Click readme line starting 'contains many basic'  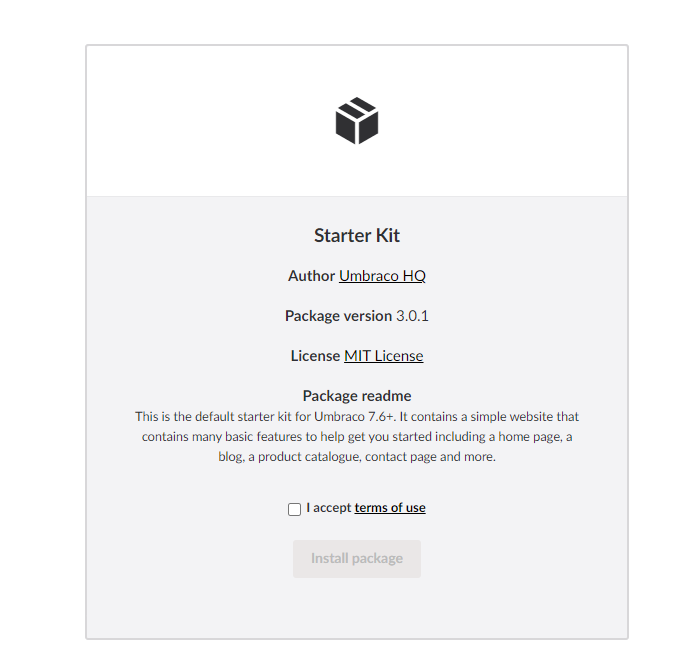pyautogui.click(x=357, y=437)
